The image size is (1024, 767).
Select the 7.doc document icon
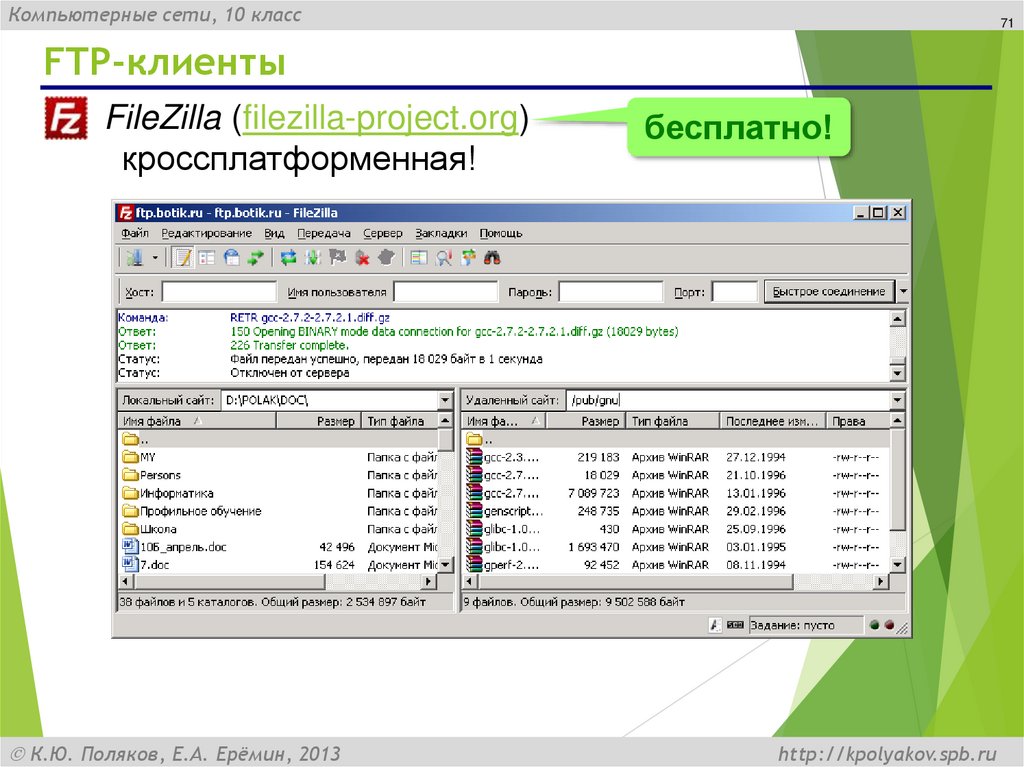click(x=130, y=564)
